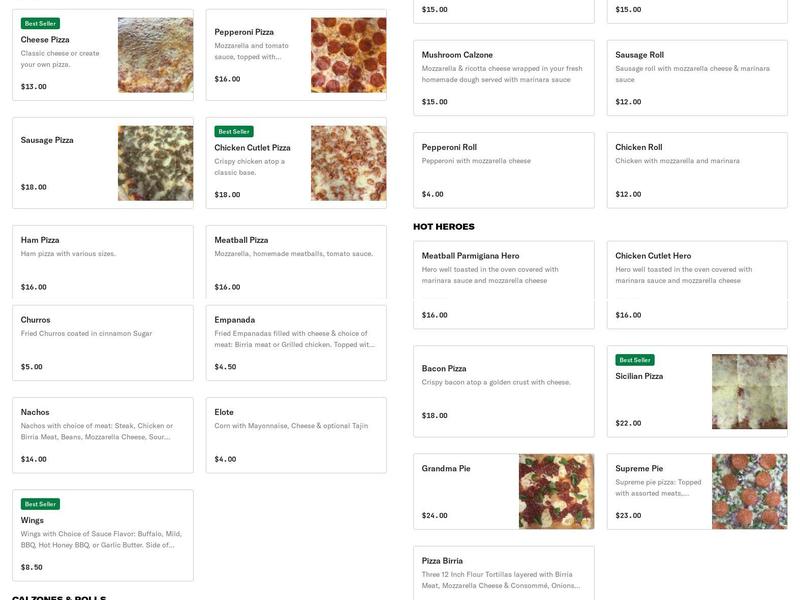
Task: Open the Pizza Birria menu item
Action: pos(503,572)
